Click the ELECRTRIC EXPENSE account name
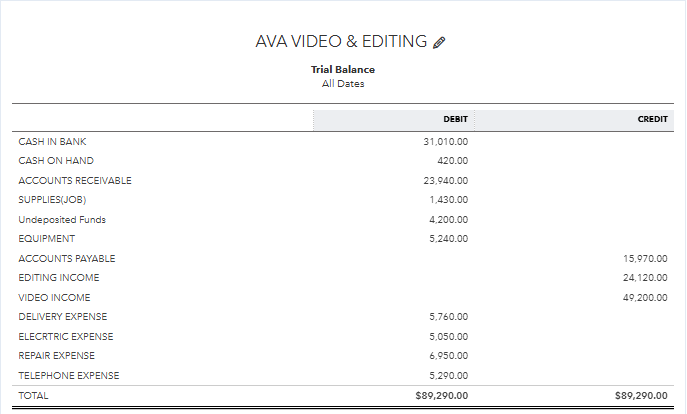This screenshot has width=687, height=414. click(66, 336)
